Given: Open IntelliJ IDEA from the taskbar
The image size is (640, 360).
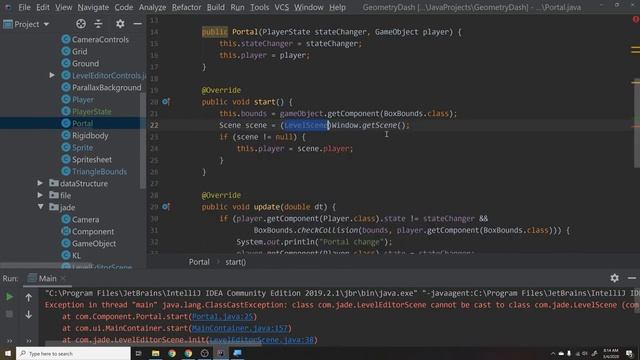Looking at the screenshot, I should point(221,353).
